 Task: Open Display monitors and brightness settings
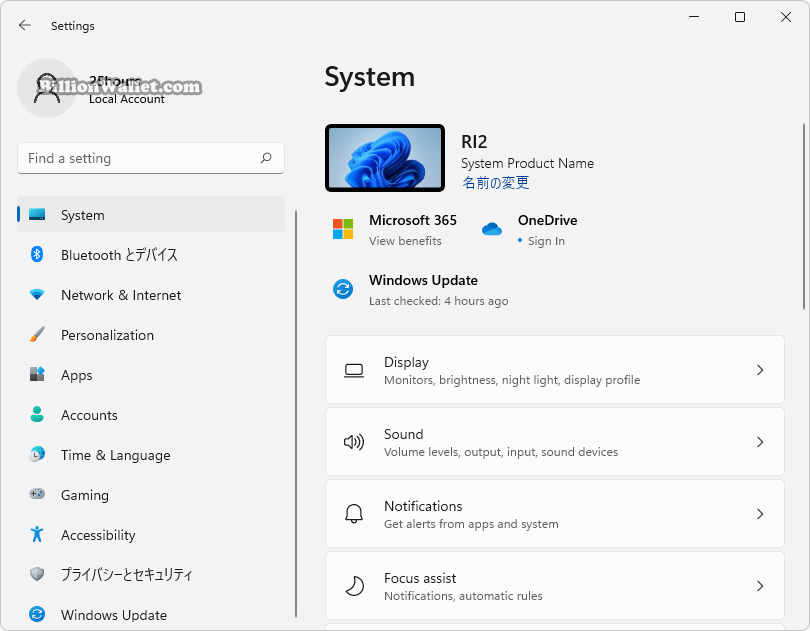(x=555, y=370)
